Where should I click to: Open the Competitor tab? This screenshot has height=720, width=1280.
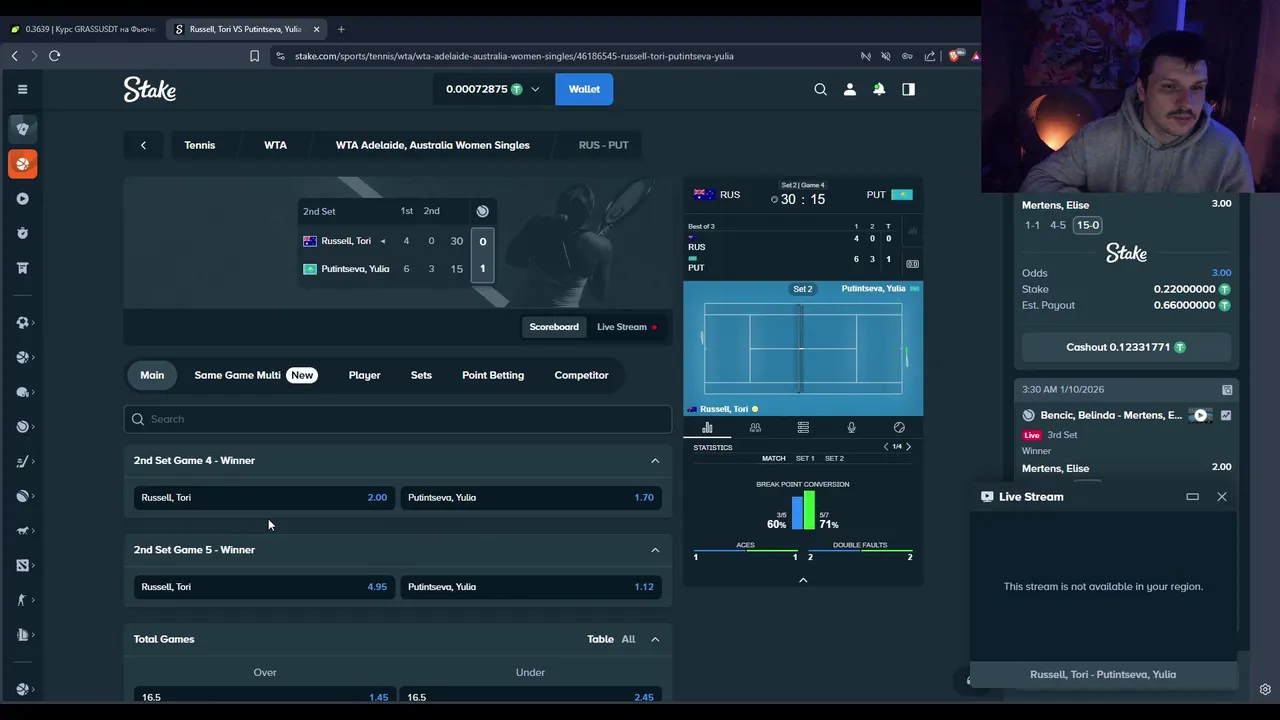tap(581, 375)
